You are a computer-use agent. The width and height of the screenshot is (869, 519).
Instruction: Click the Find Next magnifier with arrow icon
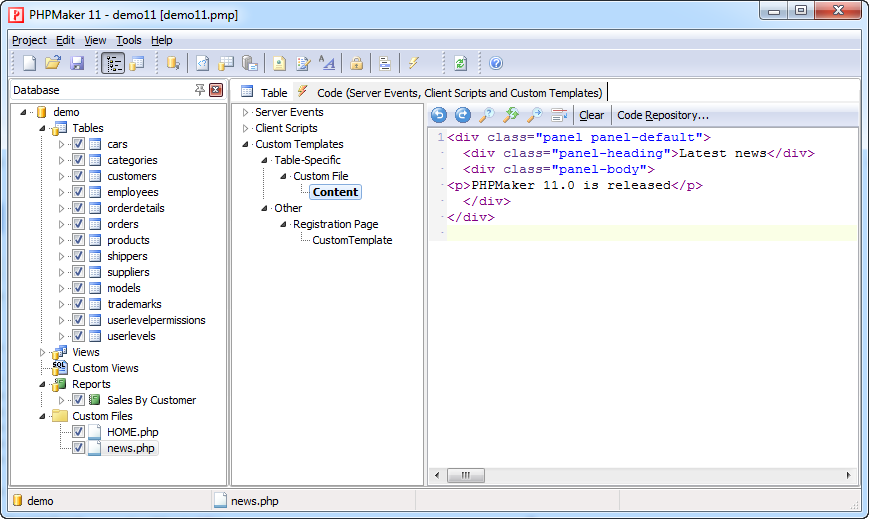(535, 115)
